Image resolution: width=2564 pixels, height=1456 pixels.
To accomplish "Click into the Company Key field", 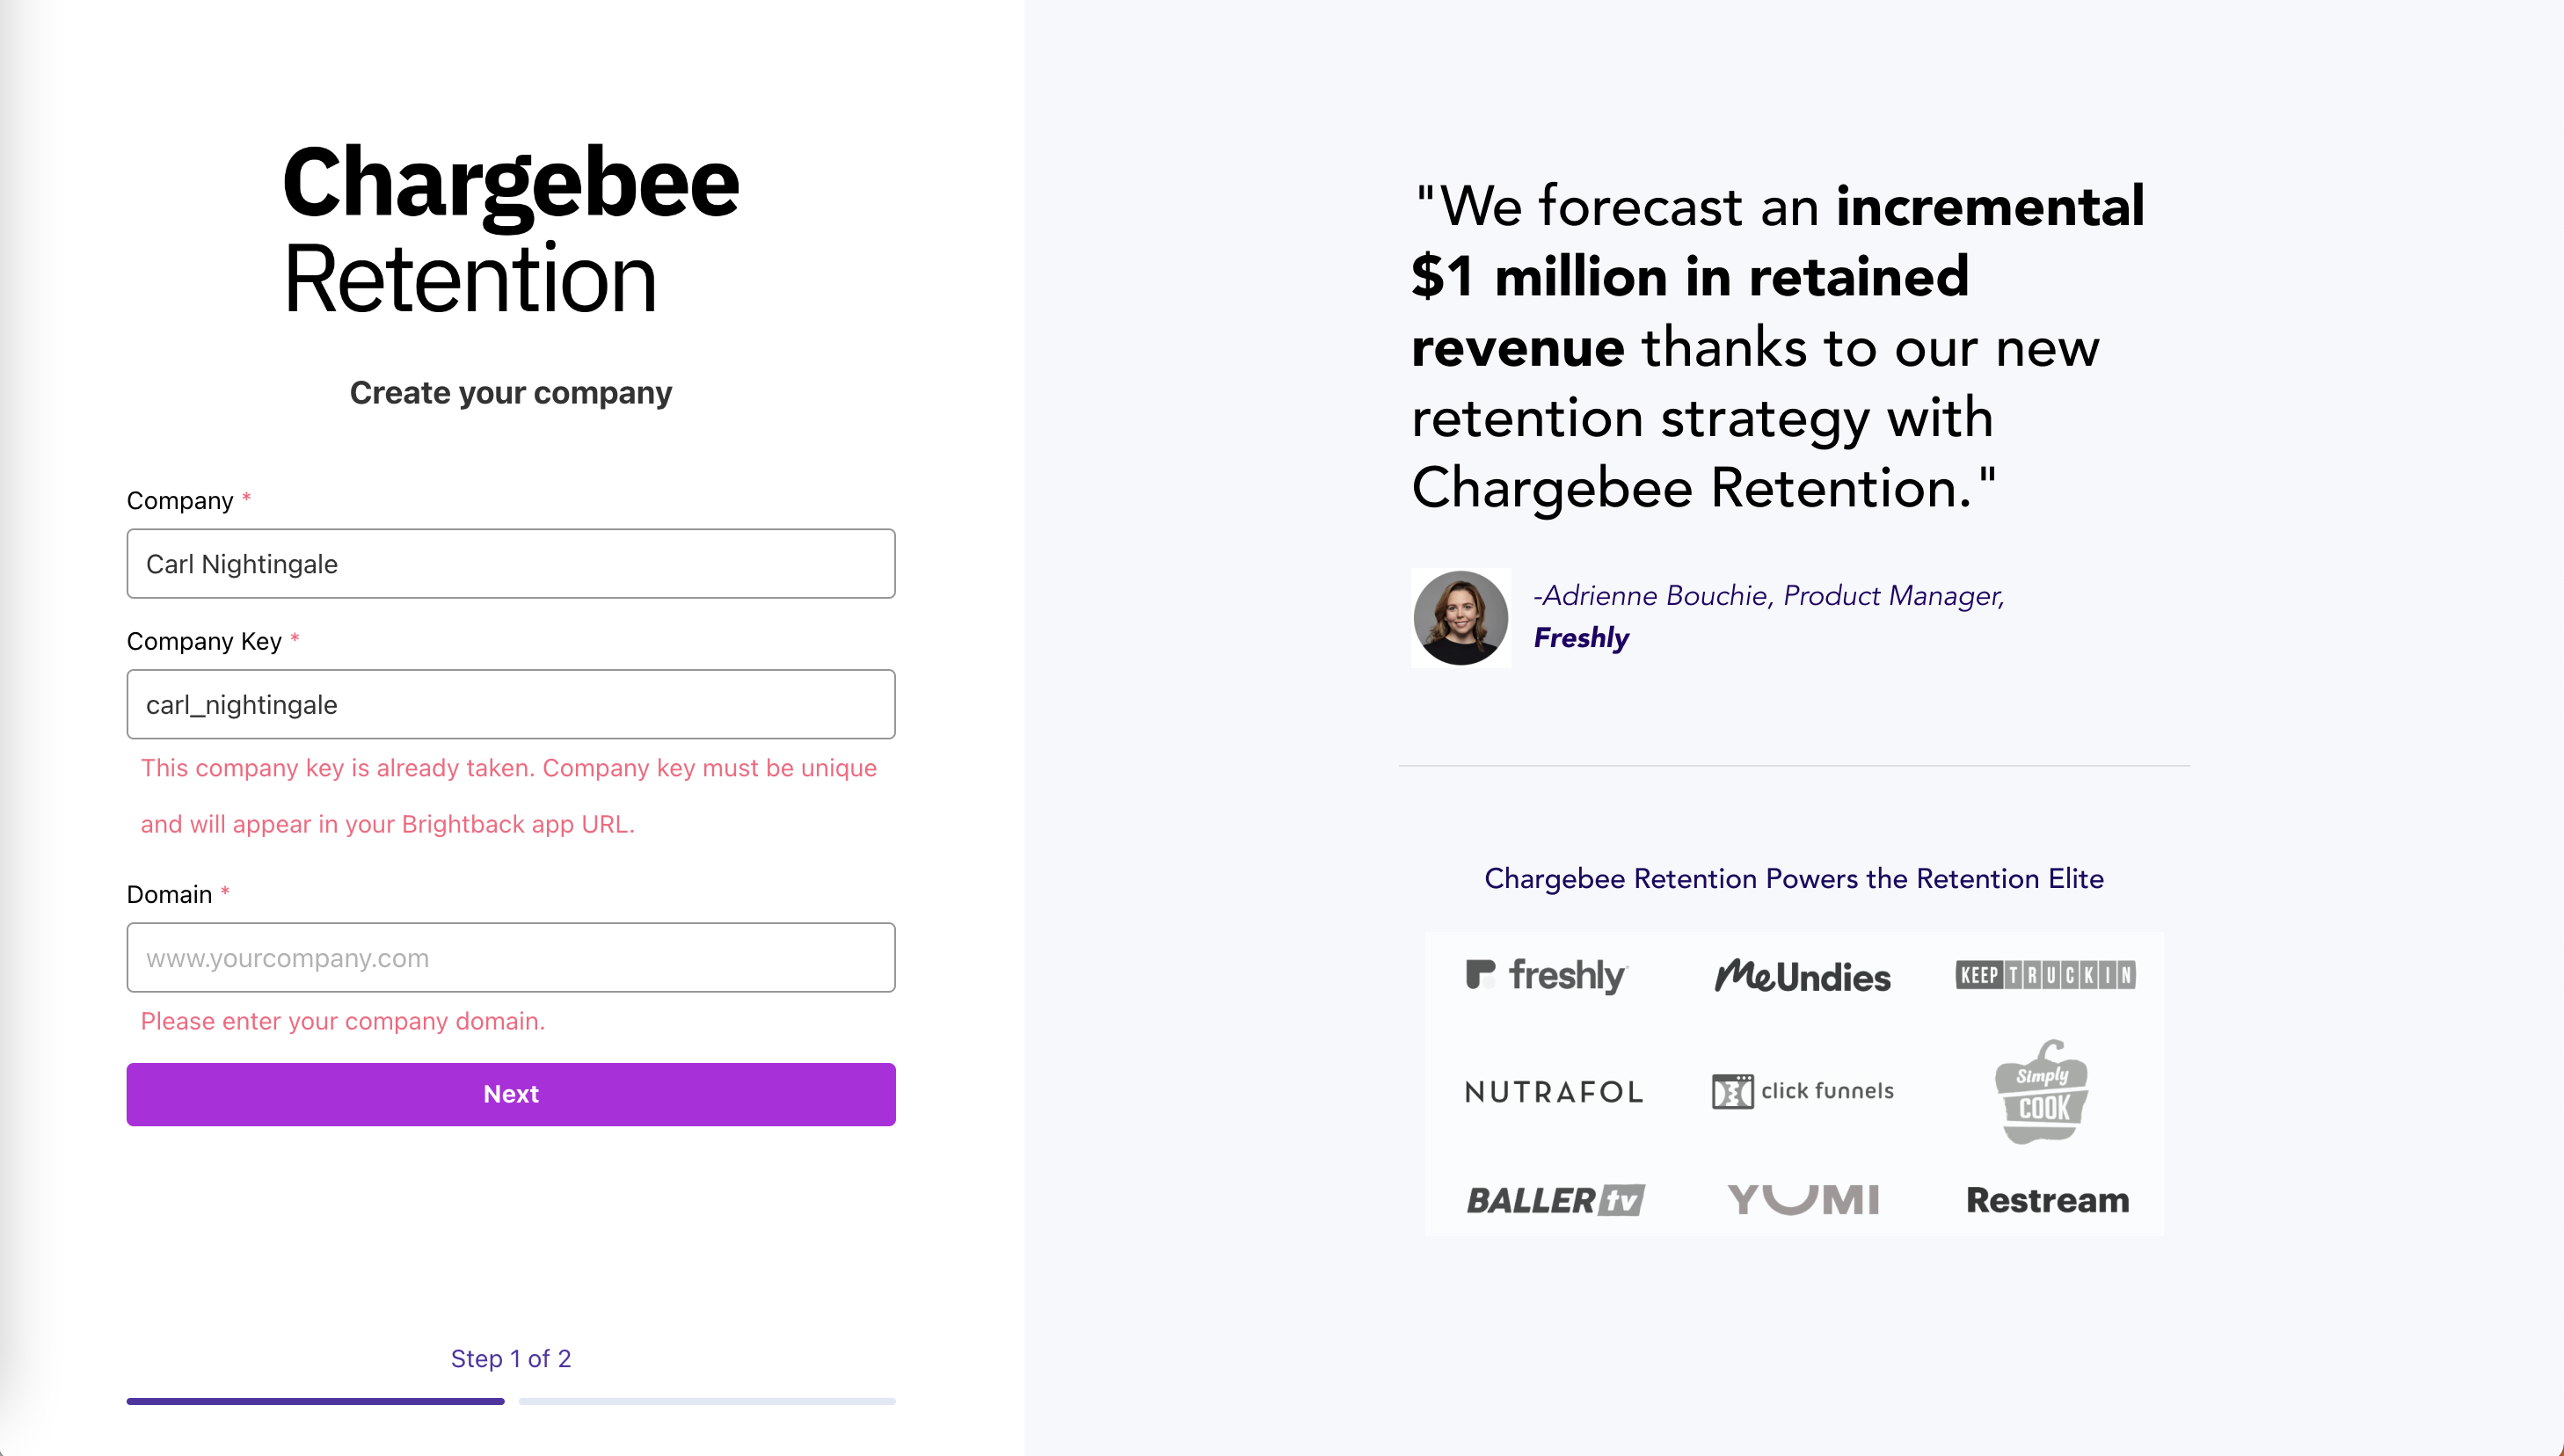I will (x=511, y=705).
